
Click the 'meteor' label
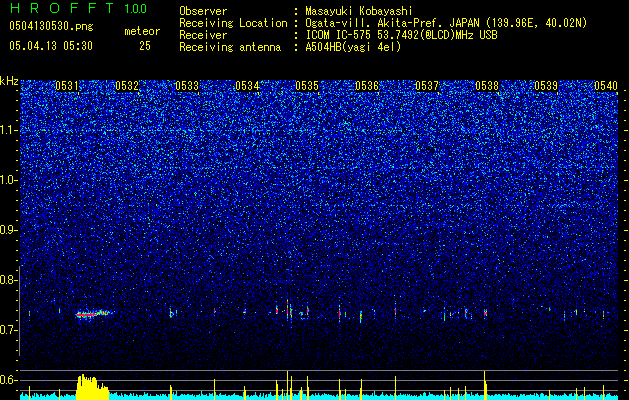142,31
